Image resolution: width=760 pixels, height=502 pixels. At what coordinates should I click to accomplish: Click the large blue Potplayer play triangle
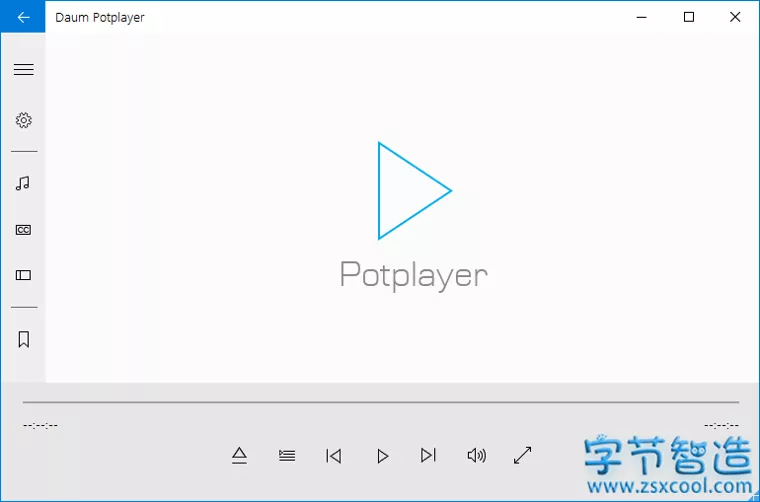pos(414,191)
